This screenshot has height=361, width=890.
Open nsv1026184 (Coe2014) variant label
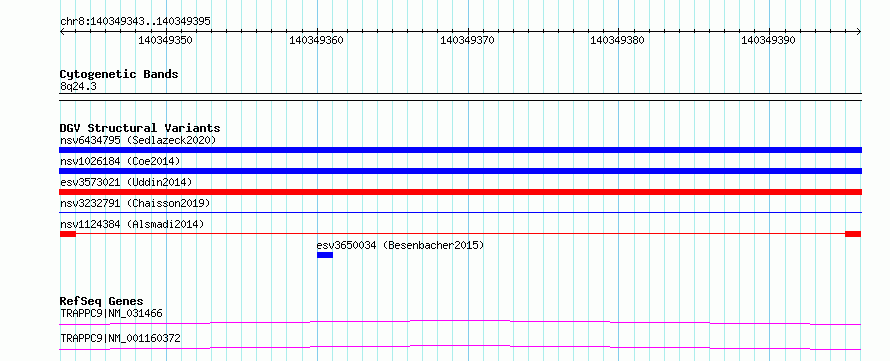(120, 162)
